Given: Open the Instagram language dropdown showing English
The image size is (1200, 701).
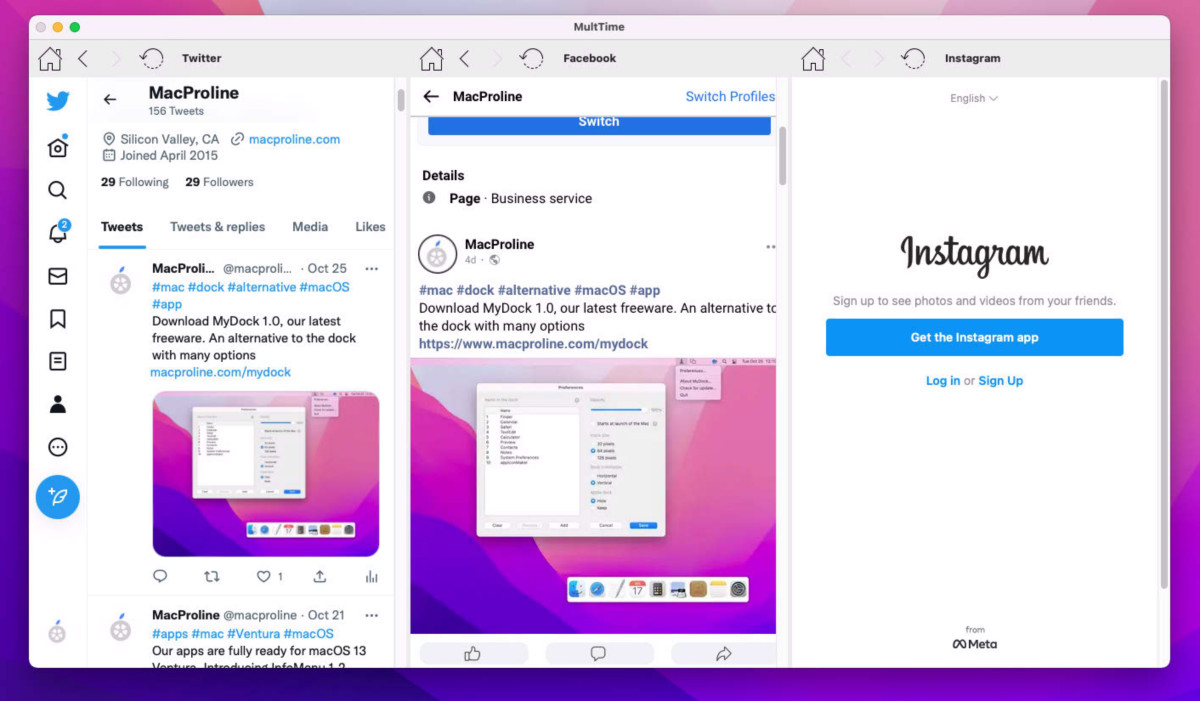Looking at the screenshot, I should [974, 98].
